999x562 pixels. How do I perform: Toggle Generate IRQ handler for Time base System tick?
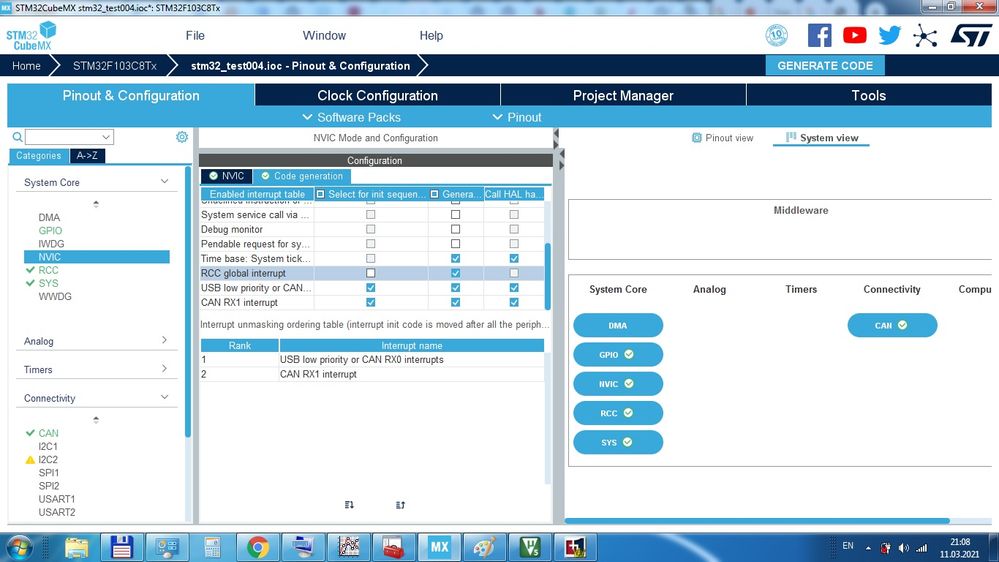(x=455, y=258)
